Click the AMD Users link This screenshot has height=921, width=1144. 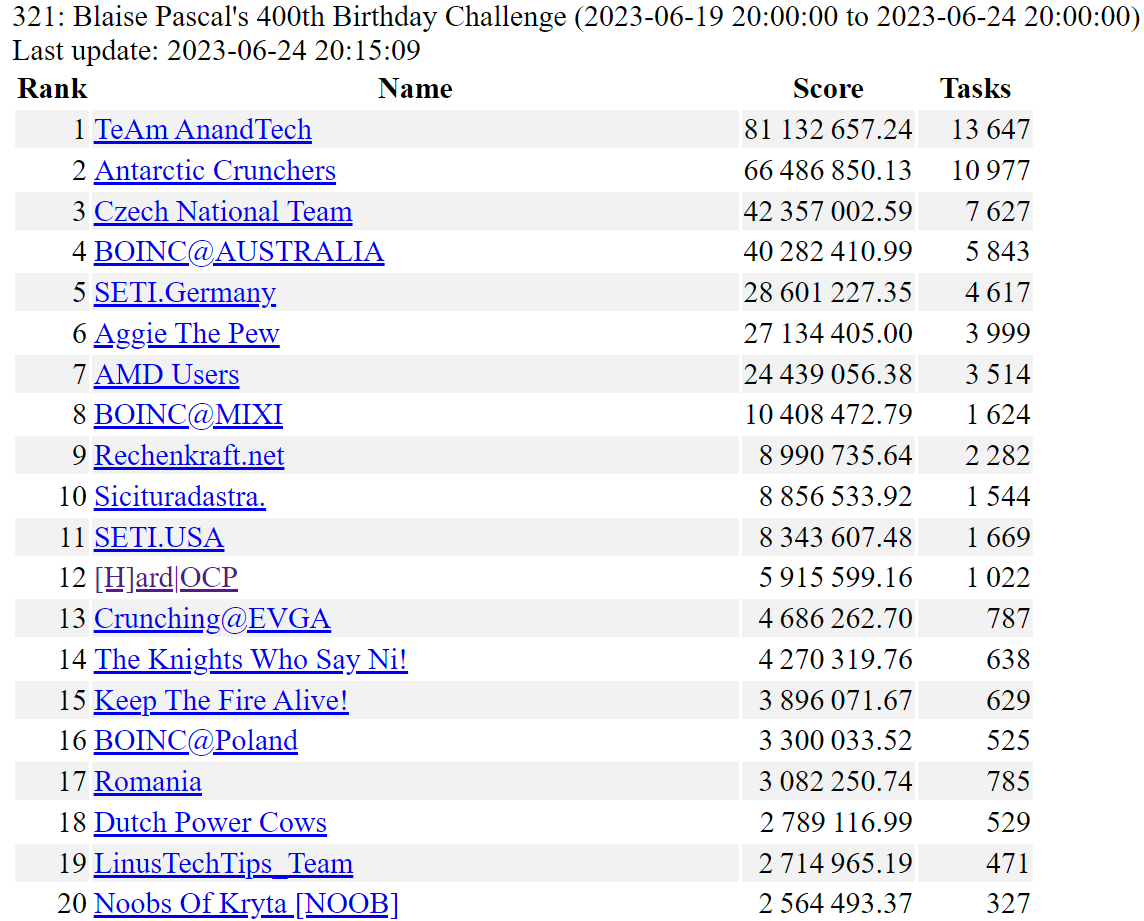pos(167,375)
